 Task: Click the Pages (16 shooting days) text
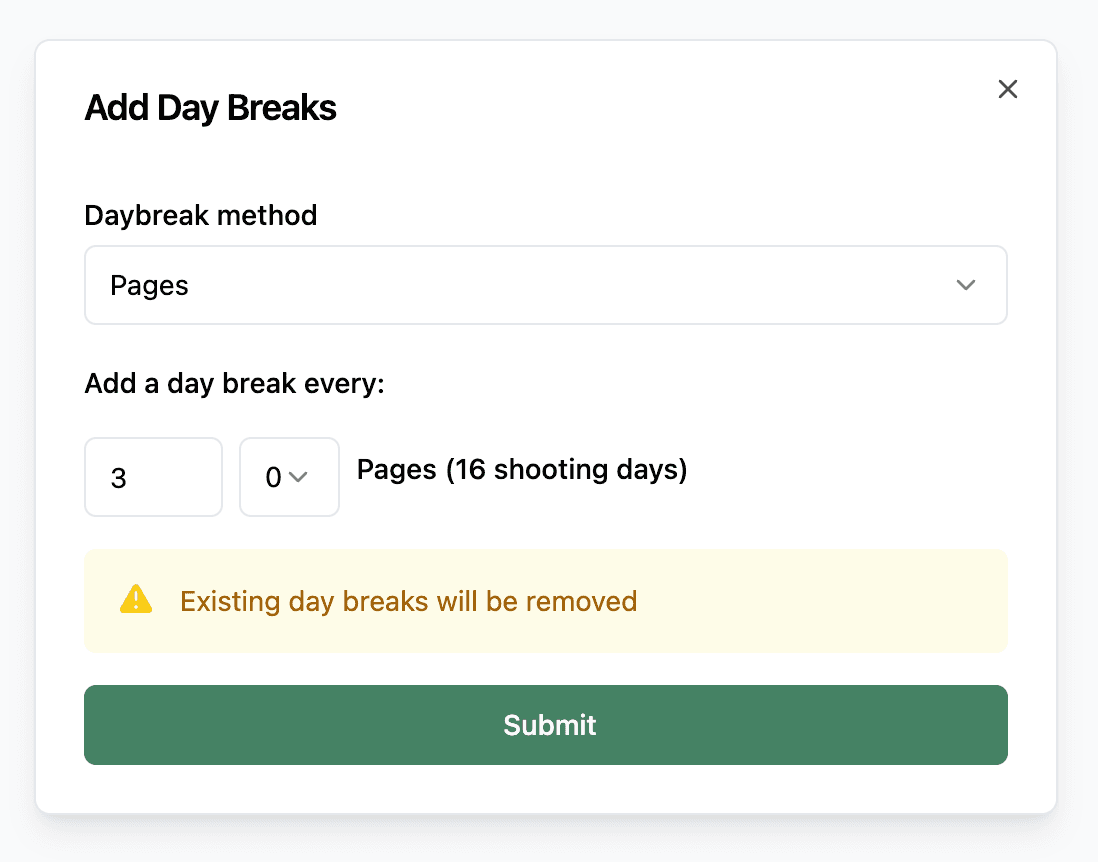click(x=521, y=469)
